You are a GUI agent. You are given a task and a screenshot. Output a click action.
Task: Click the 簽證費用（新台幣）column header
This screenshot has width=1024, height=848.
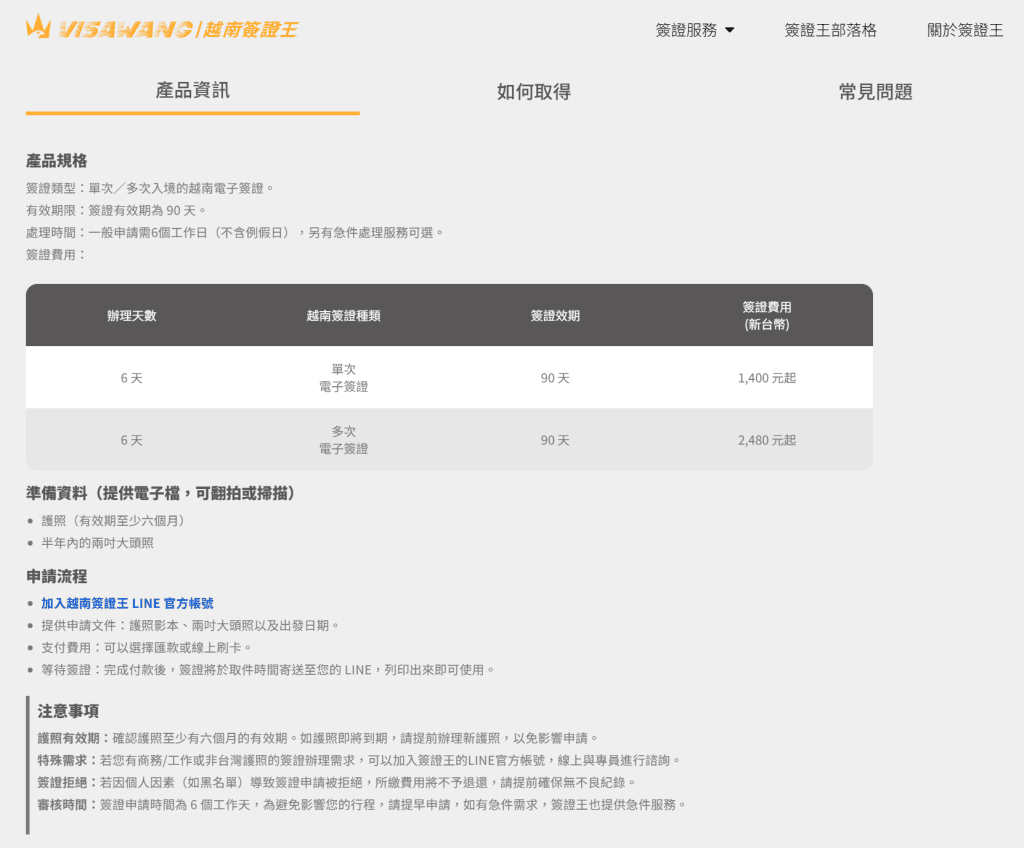point(768,315)
